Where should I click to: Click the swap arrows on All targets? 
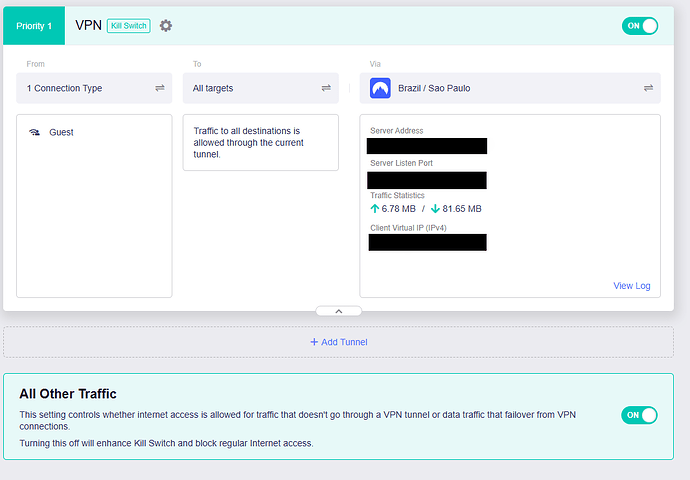click(326, 88)
